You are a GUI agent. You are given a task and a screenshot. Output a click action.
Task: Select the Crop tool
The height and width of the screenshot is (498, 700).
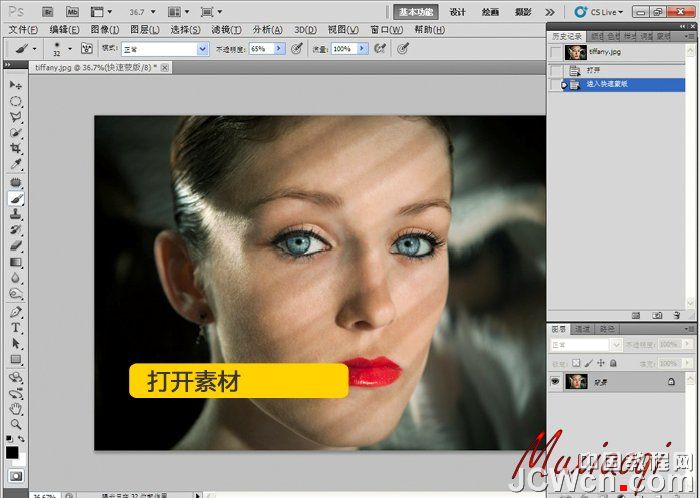[16, 148]
